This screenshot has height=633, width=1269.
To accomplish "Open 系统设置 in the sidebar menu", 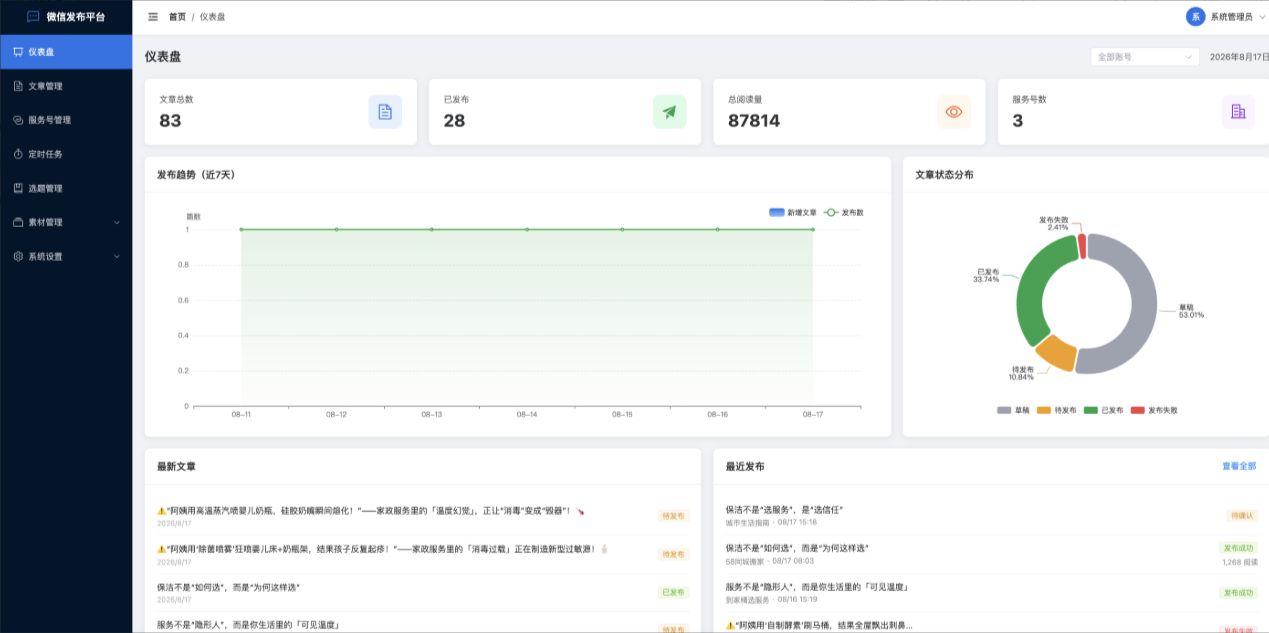I will [66, 256].
